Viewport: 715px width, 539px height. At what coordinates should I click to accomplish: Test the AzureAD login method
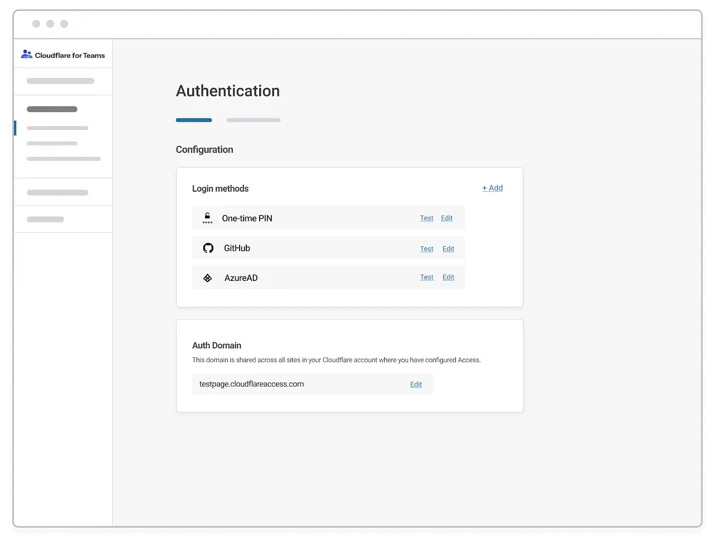pos(426,277)
